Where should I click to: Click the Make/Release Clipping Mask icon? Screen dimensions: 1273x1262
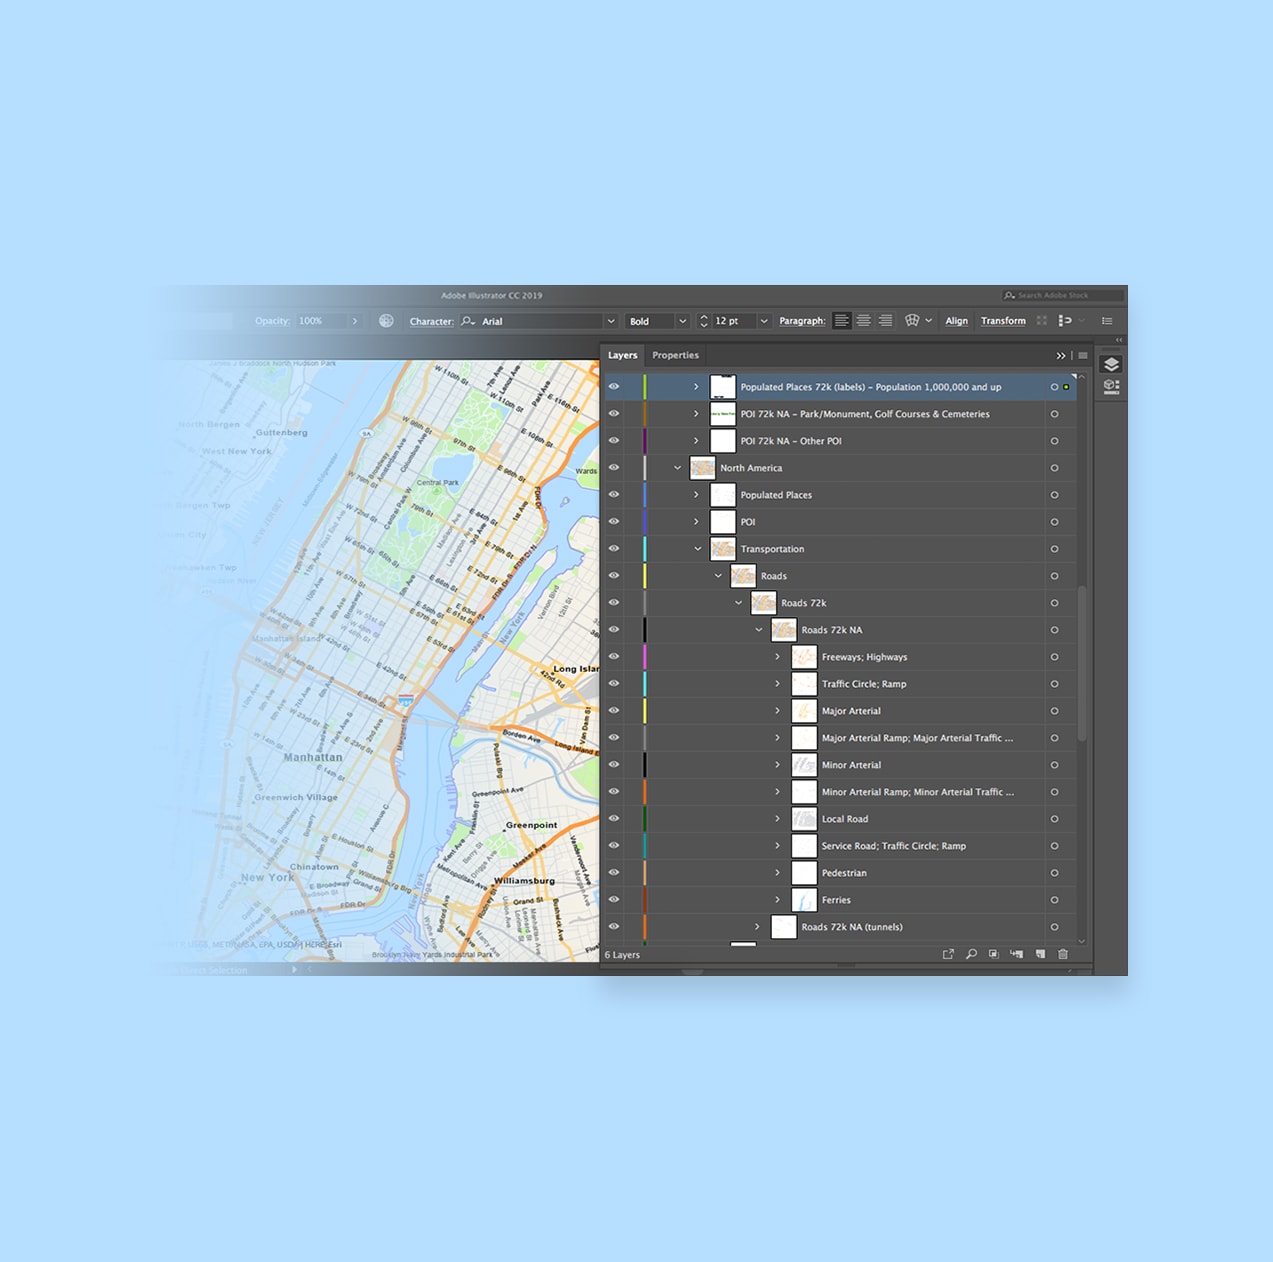[x=993, y=954]
